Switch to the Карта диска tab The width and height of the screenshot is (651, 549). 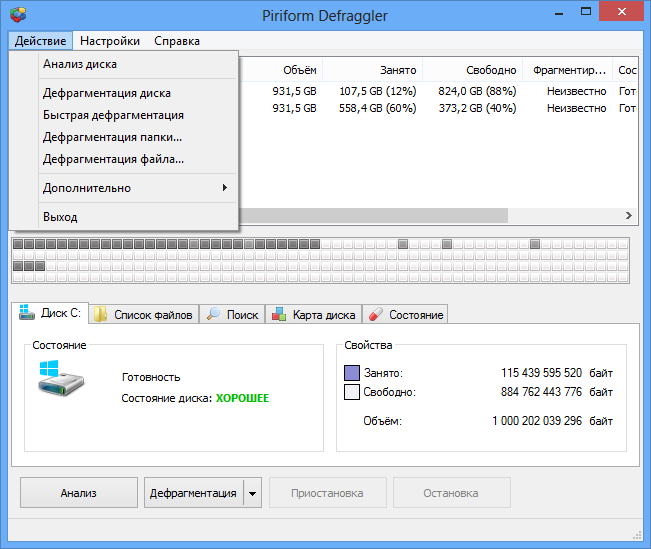(x=314, y=315)
